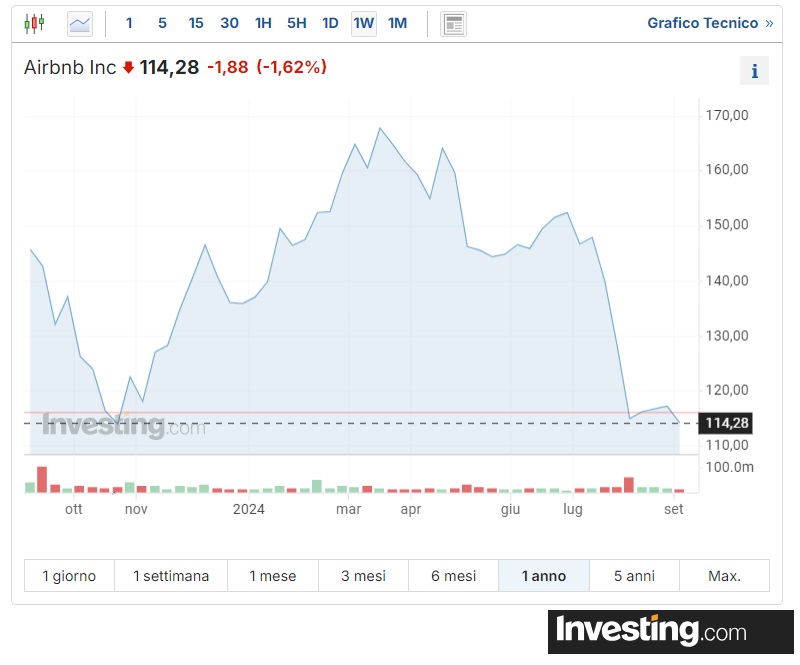This screenshot has width=800, height=665.
Task: Show the 6 mesi time range
Action: (454, 576)
